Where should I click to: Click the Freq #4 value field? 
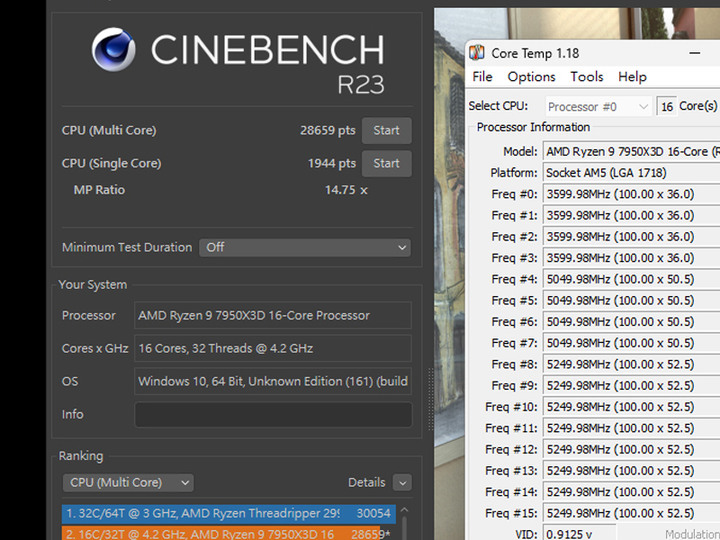(632, 279)
